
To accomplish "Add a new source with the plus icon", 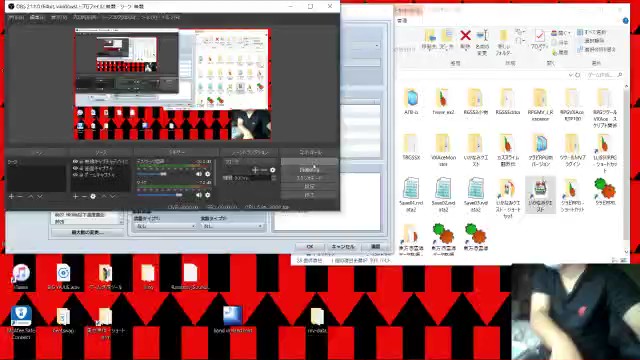I will point(75,196).
